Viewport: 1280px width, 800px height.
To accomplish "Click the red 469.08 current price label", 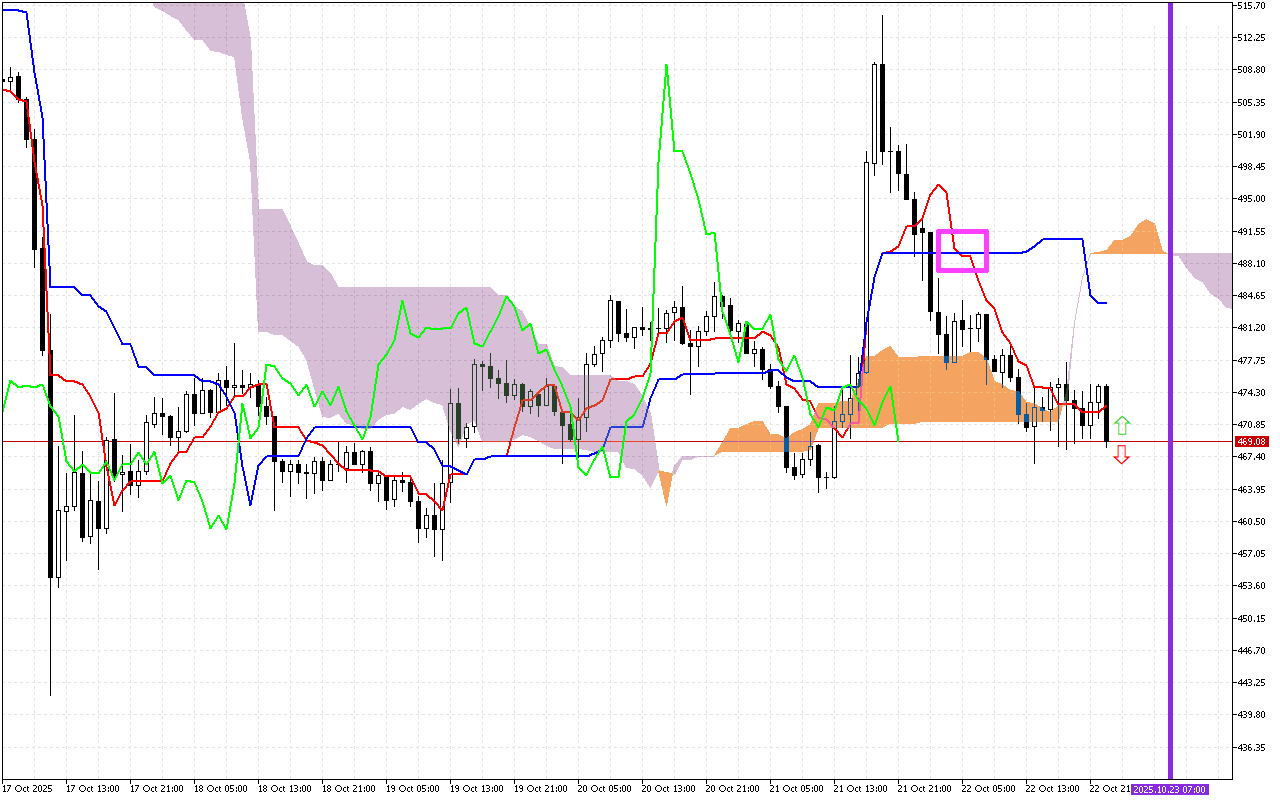I will tap(1251, 441).
